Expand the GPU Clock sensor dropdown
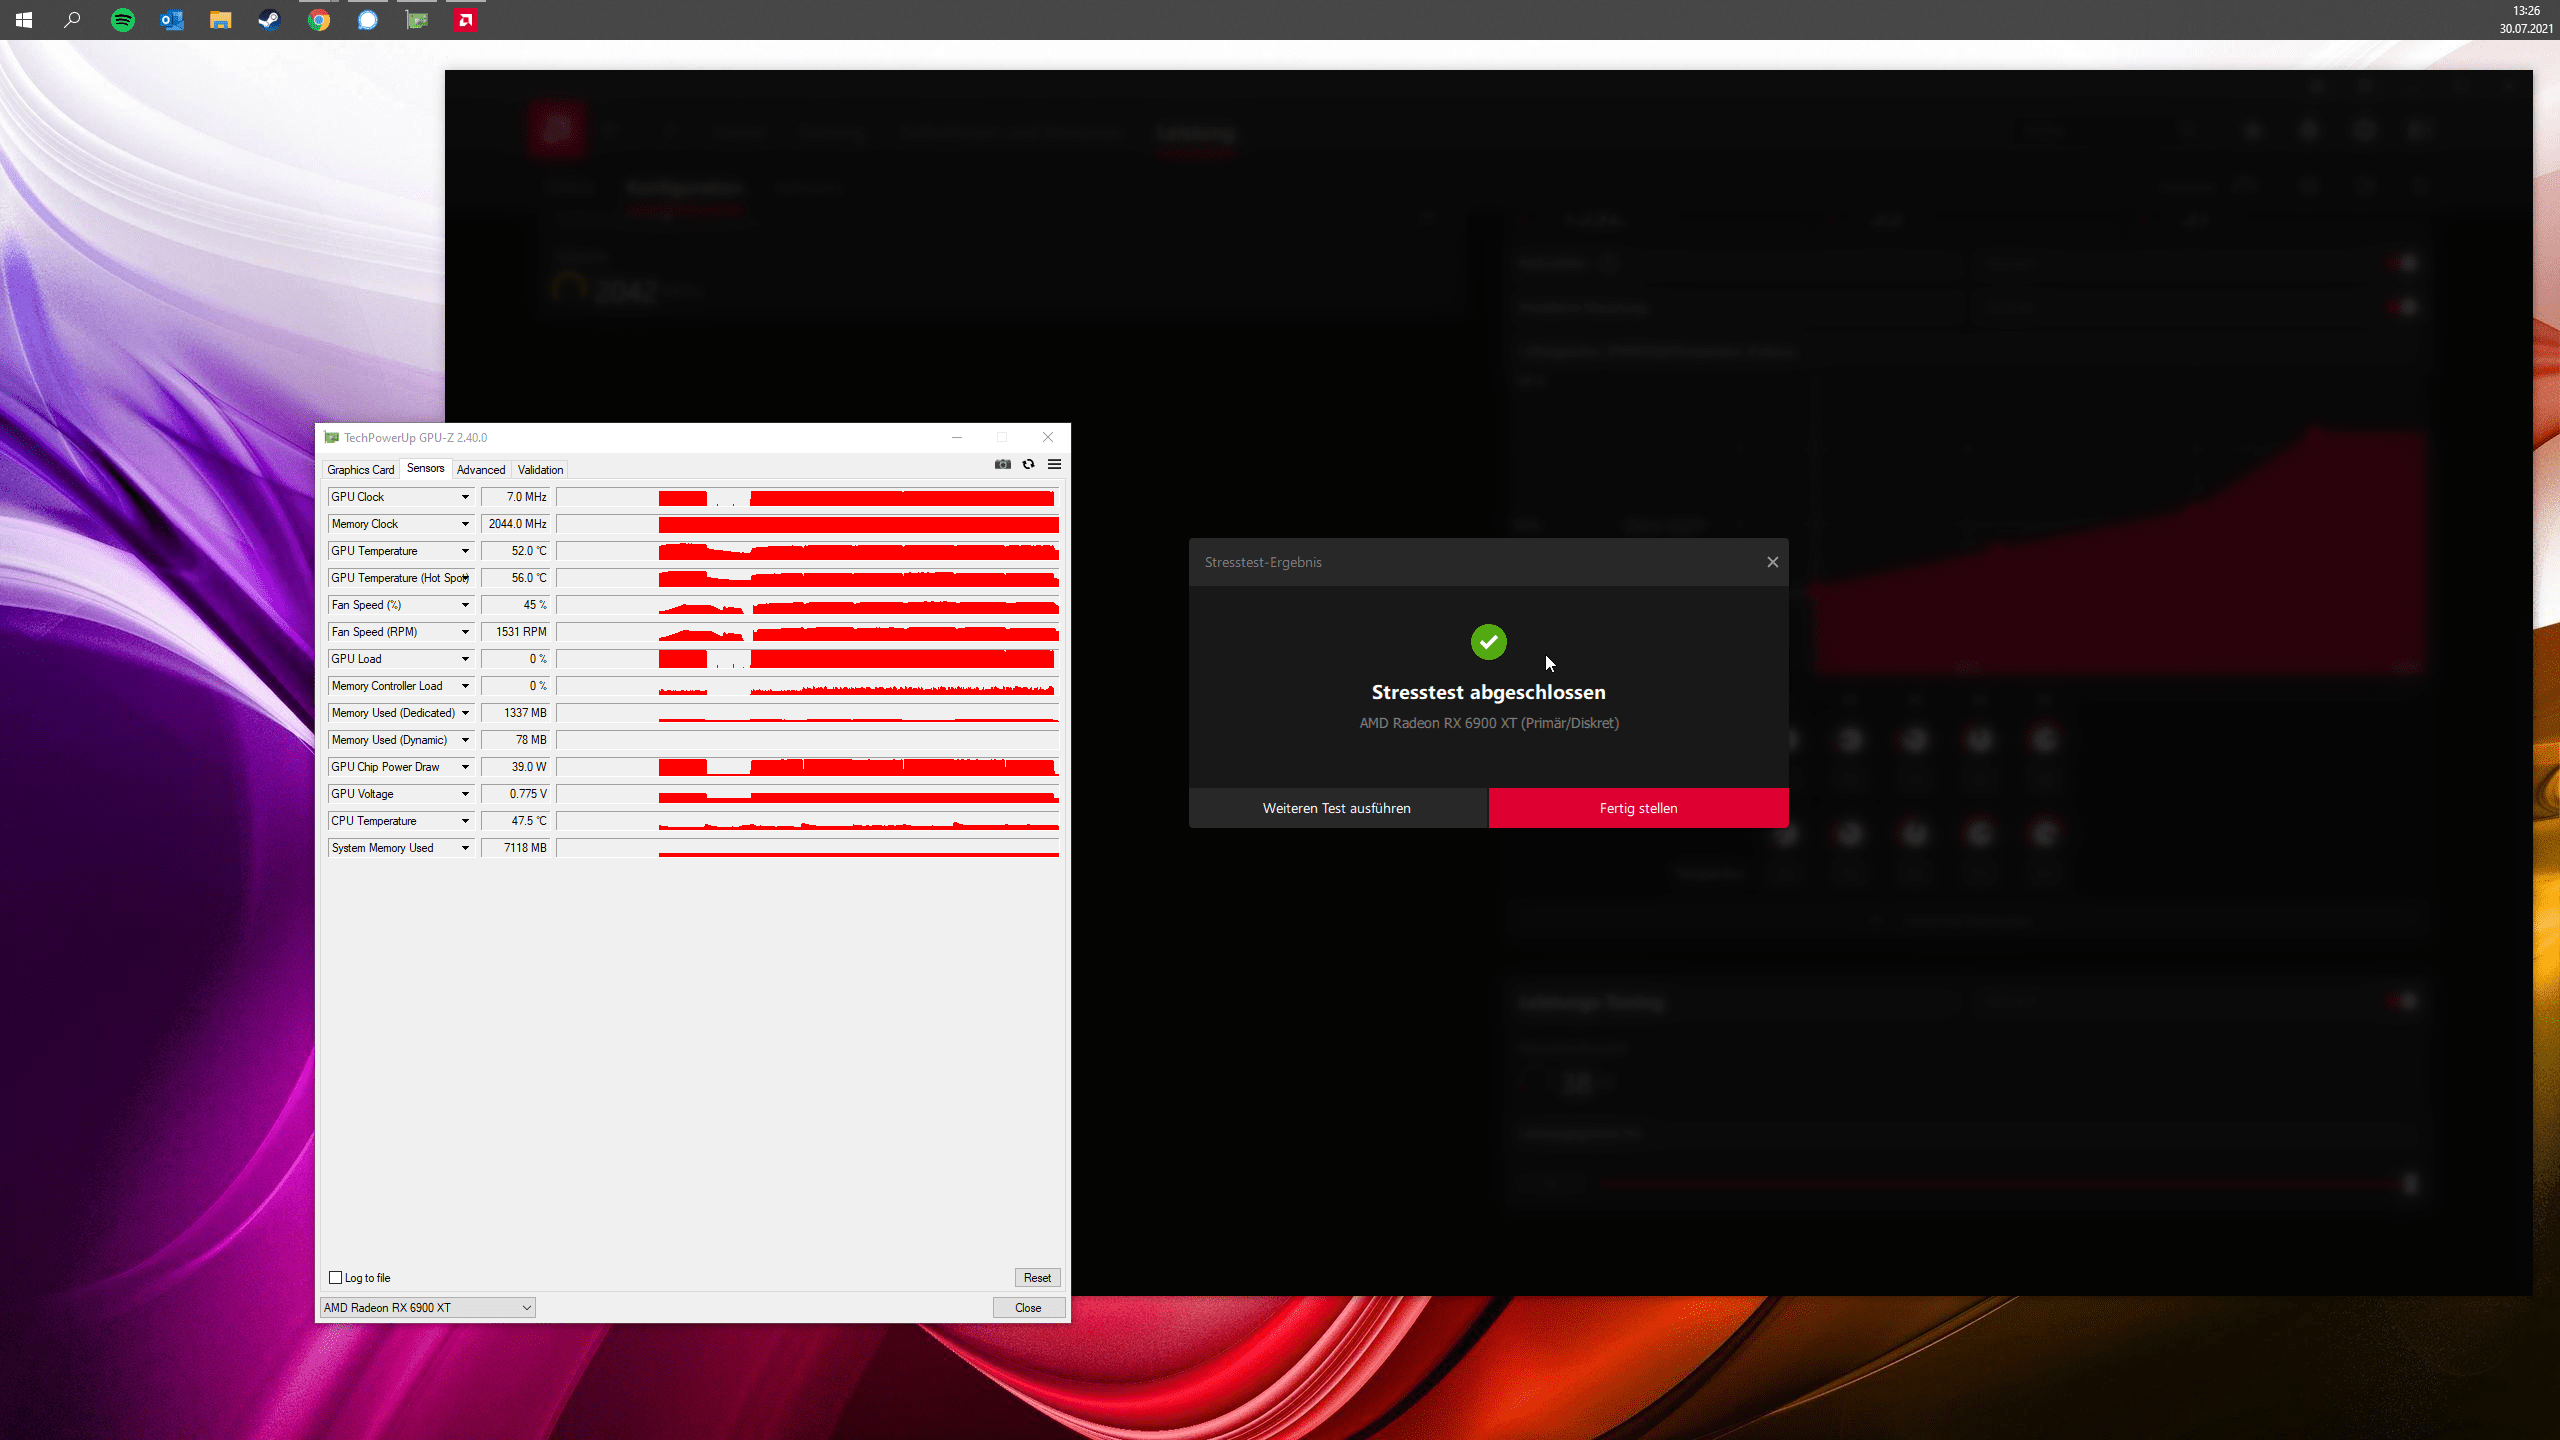Screen dimensions: 2560x1440 [465, 497]
